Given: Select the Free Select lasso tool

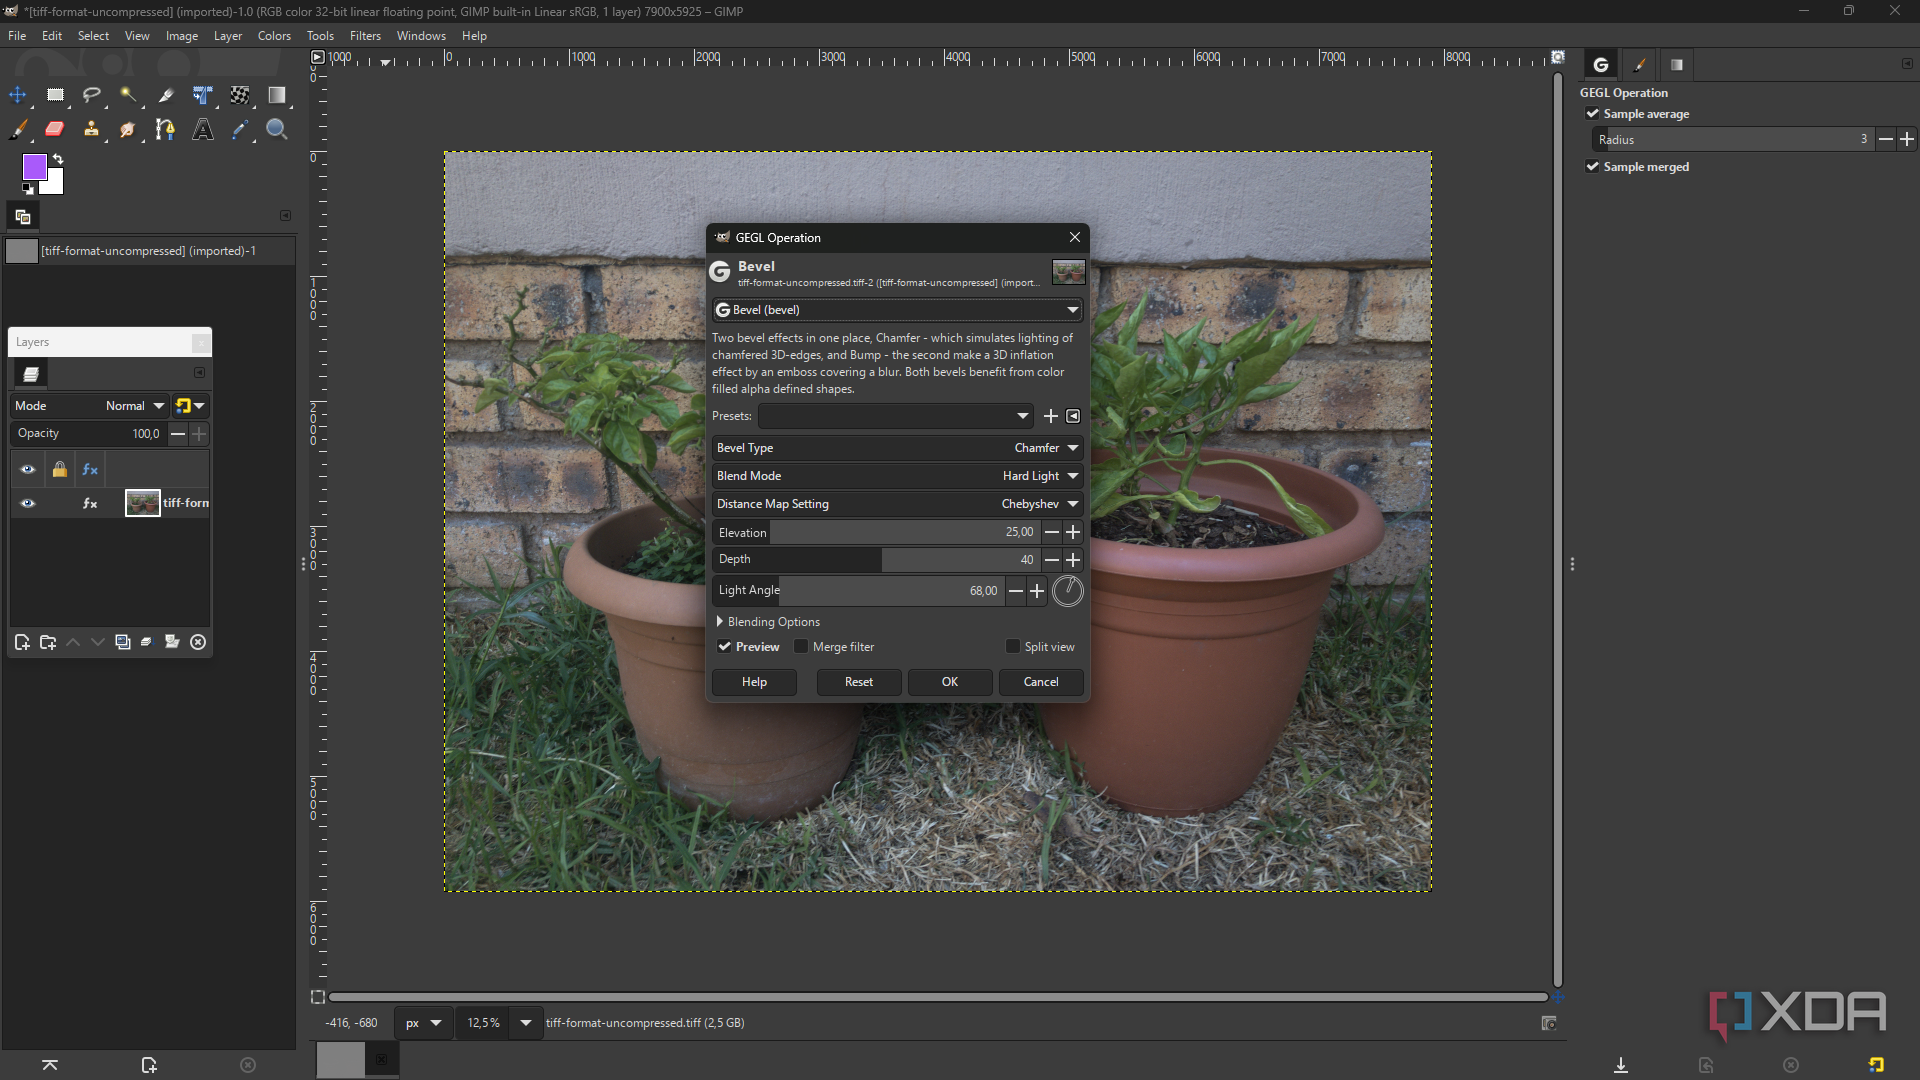Looking at the screenshot, I should coord(92,95).
